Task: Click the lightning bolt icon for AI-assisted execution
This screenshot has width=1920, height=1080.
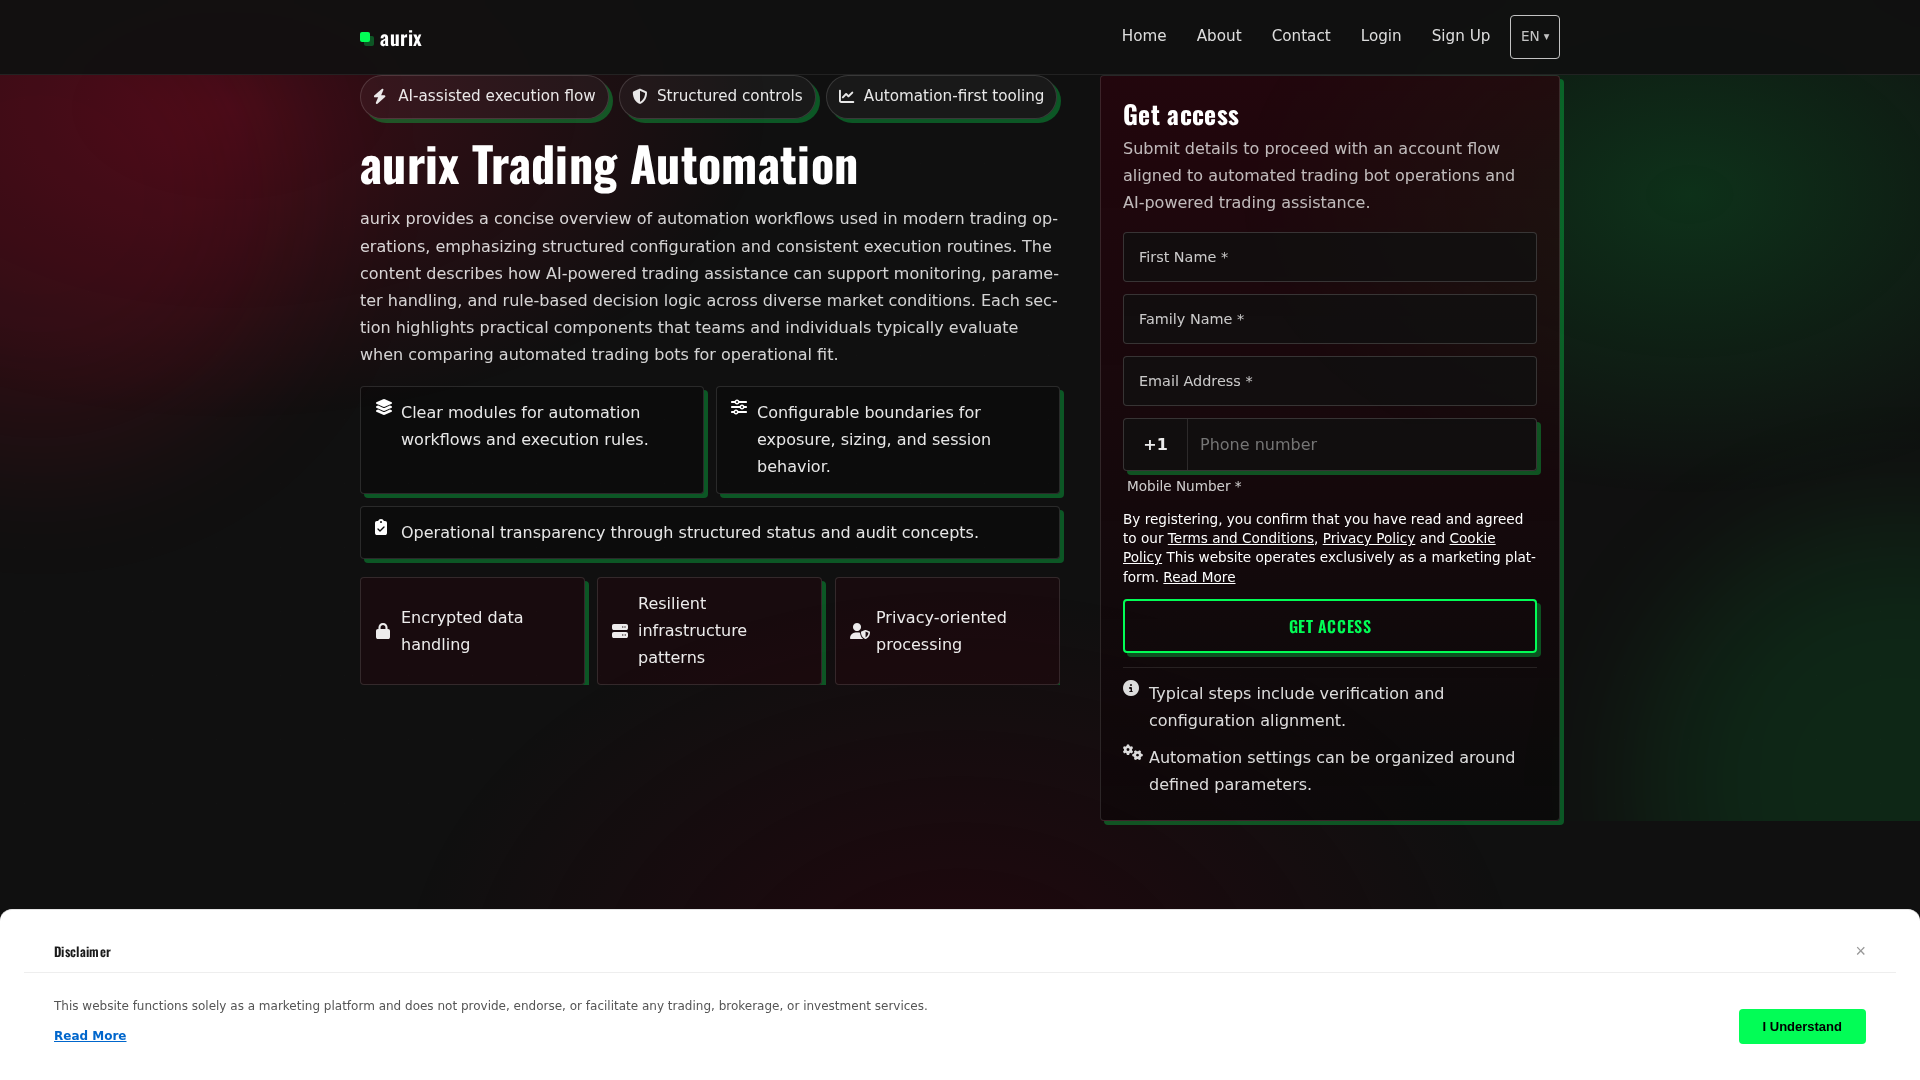Action: [x=380, y=97]
